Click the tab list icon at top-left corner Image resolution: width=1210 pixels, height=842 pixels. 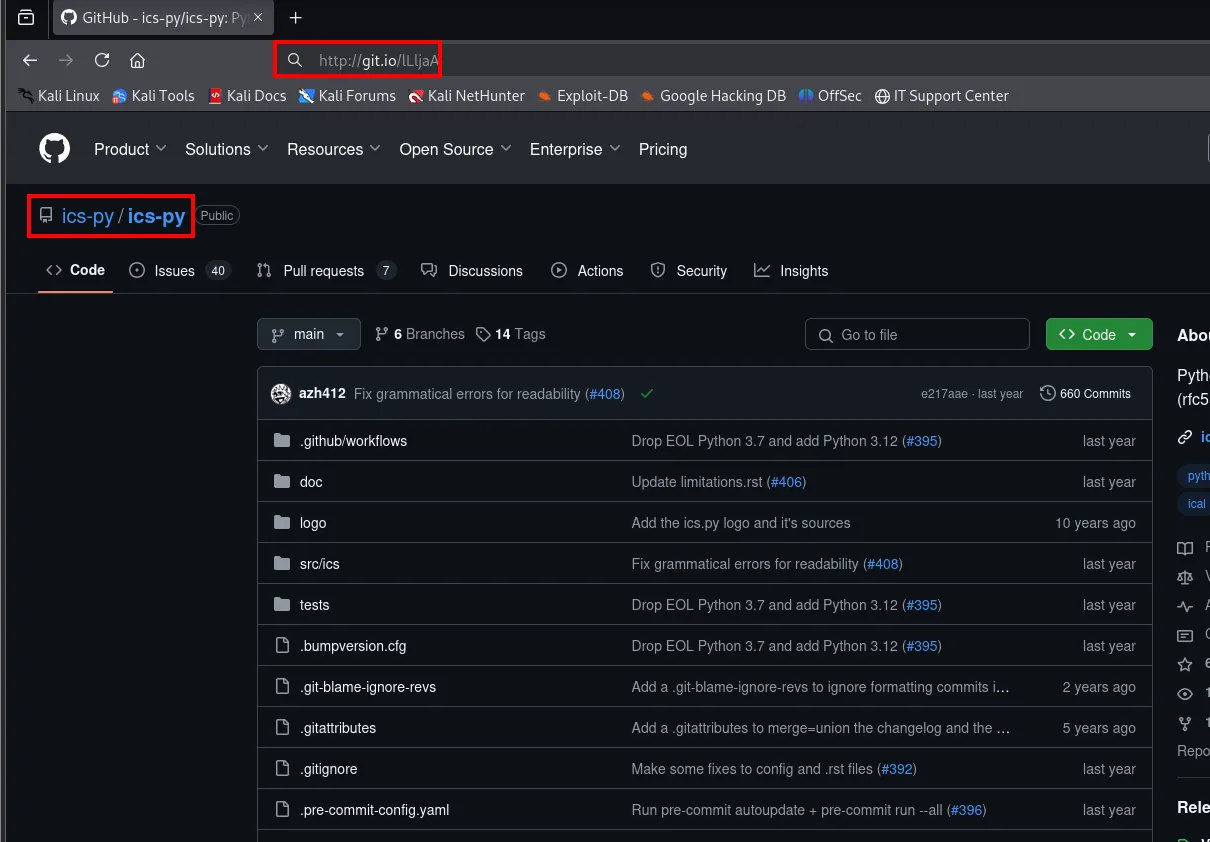tap(26, 18)
